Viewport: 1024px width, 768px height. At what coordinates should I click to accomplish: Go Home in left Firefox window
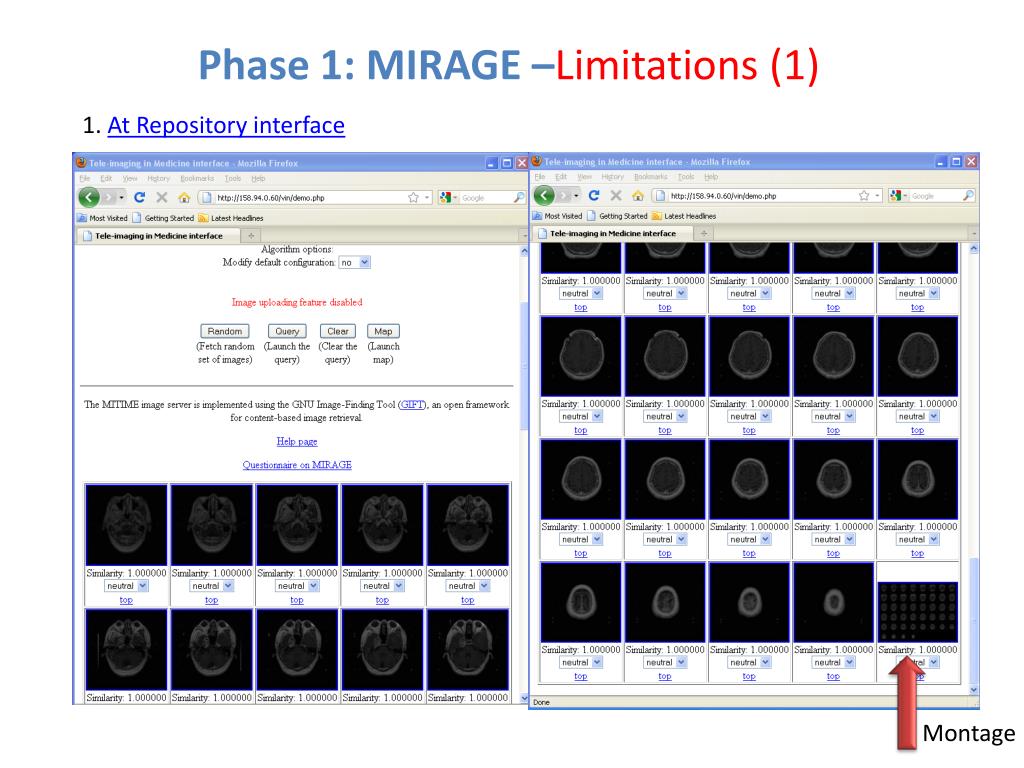[184, 197]
